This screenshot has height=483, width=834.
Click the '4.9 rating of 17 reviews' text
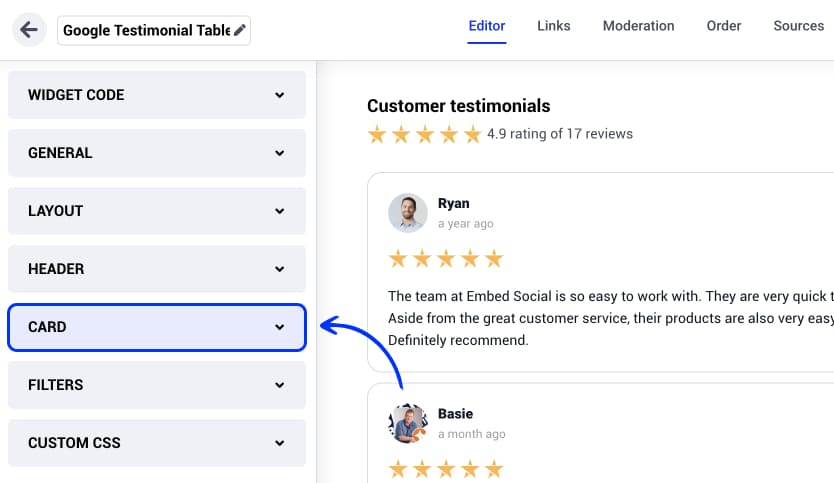(560, 134)
